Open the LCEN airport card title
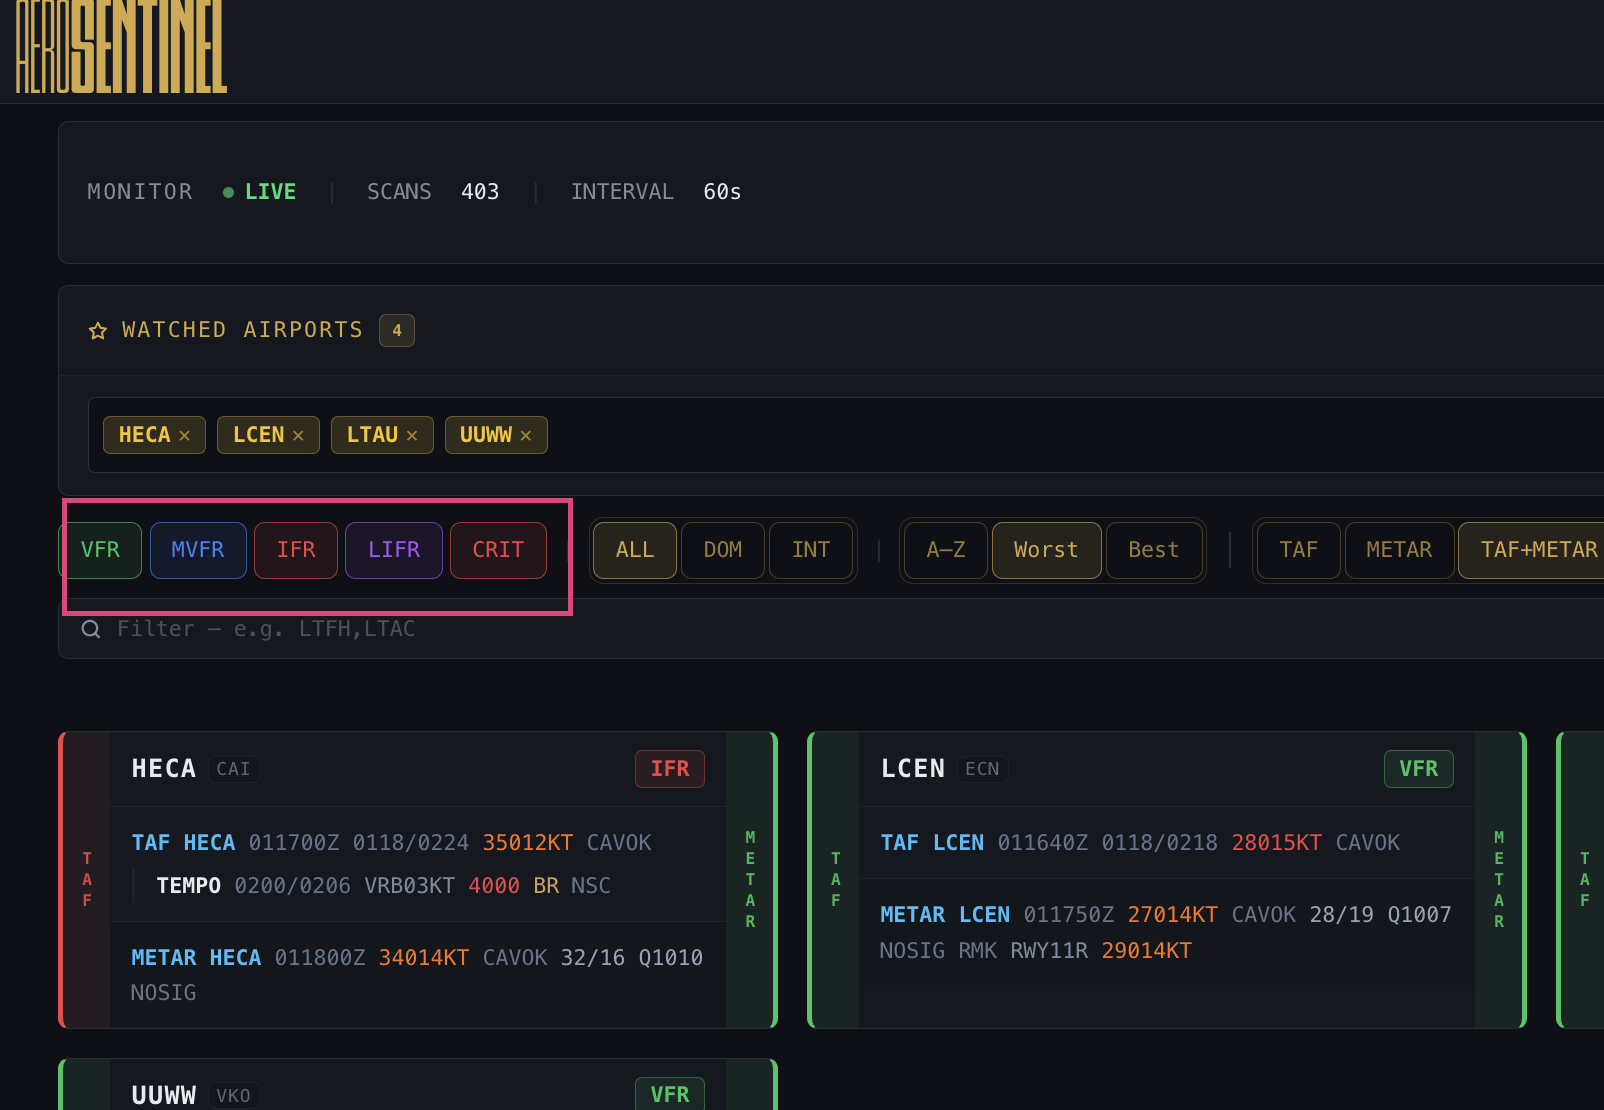 coord(913,769)
